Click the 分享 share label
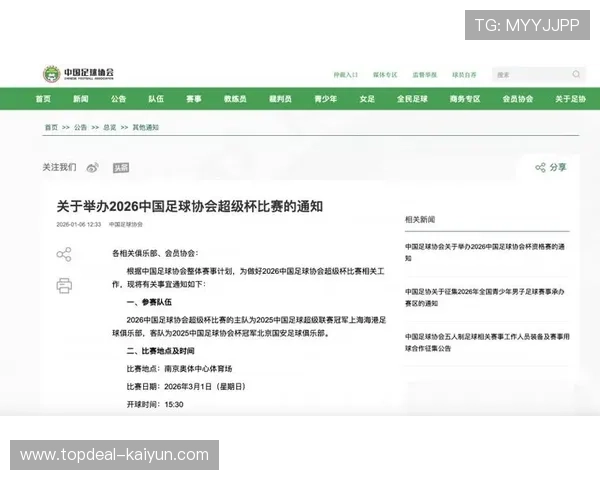The image size is (600, 480). click(x=558, y=167)
